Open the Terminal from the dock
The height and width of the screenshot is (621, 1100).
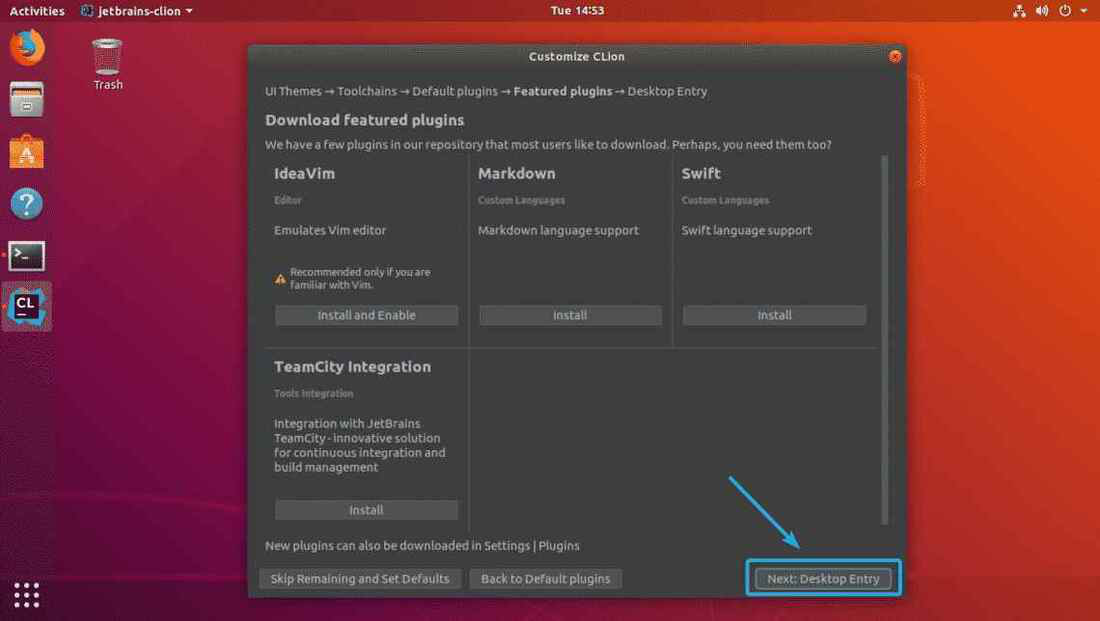point(27,256)
